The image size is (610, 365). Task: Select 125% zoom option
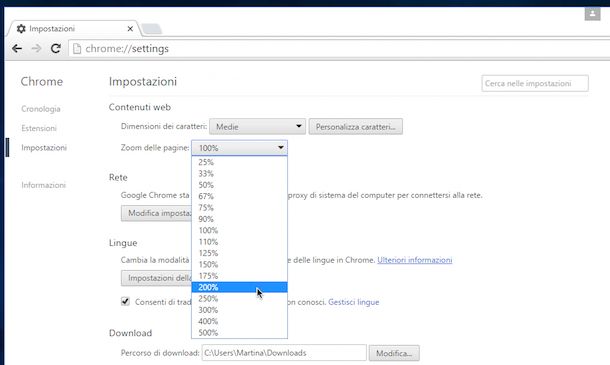(240, 253)
